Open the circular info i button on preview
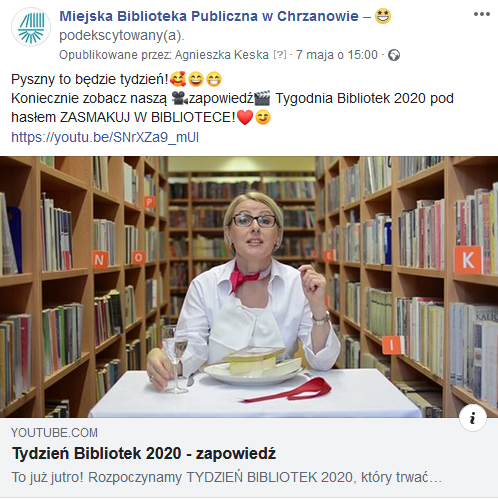Image resolution: width=498 pixels, height=499 pixels. point(473,418)
